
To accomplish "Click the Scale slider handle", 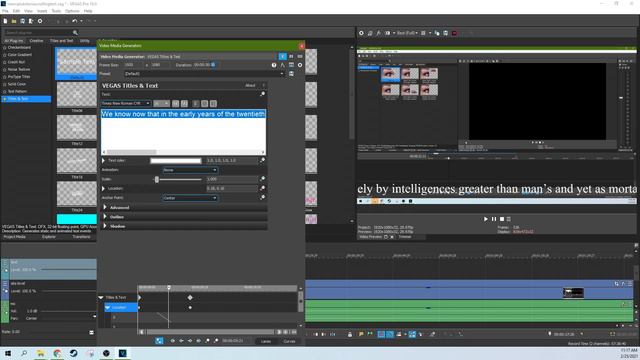I will (157, 179).
